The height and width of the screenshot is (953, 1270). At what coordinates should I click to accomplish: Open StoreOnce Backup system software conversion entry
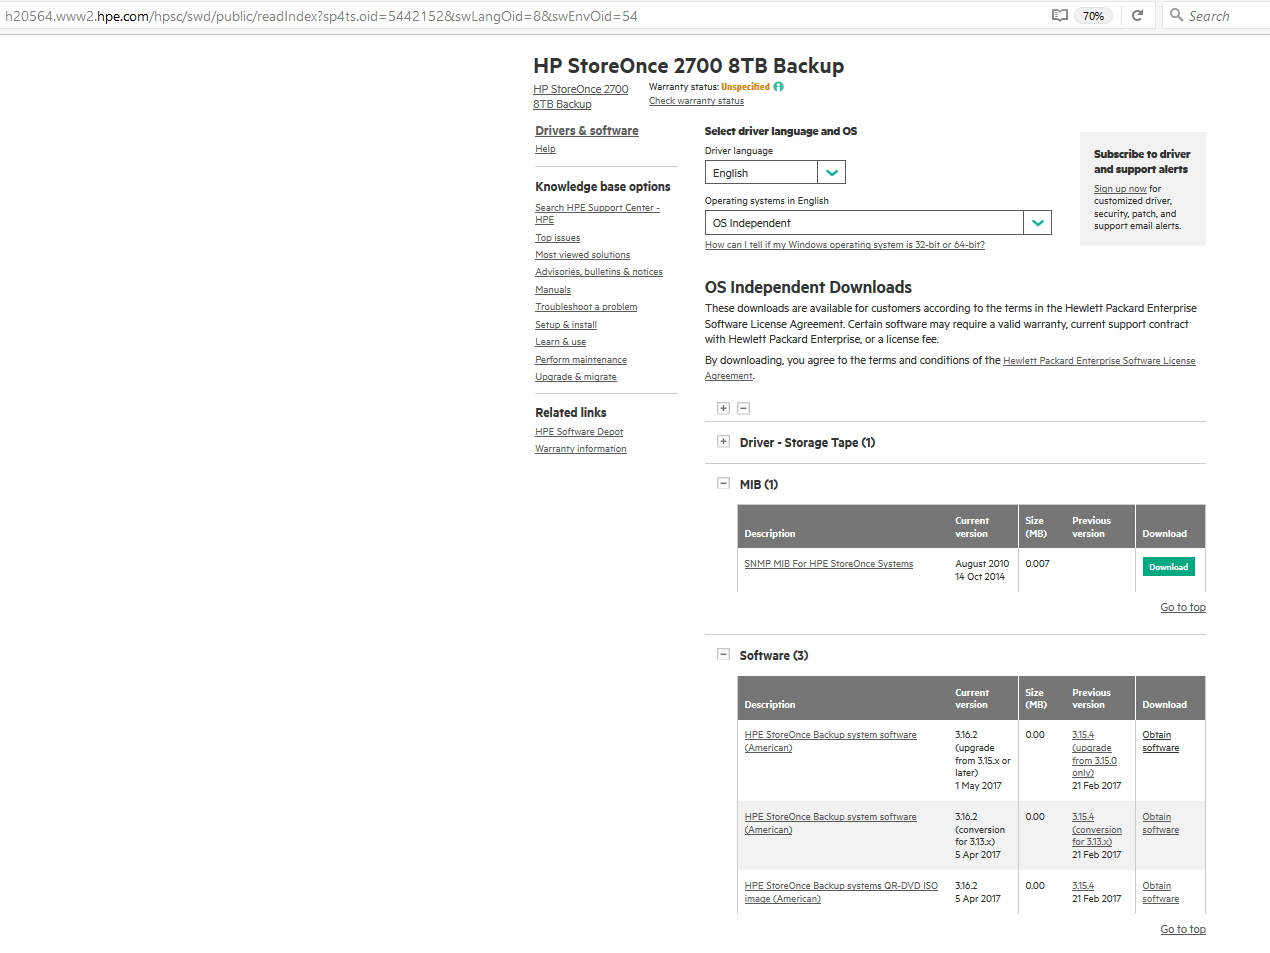[x=830, y=823]
